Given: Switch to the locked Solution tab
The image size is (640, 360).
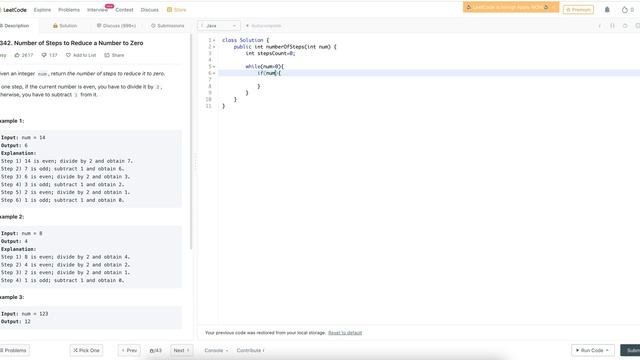Looking at the screenshot, I should 65,26.
